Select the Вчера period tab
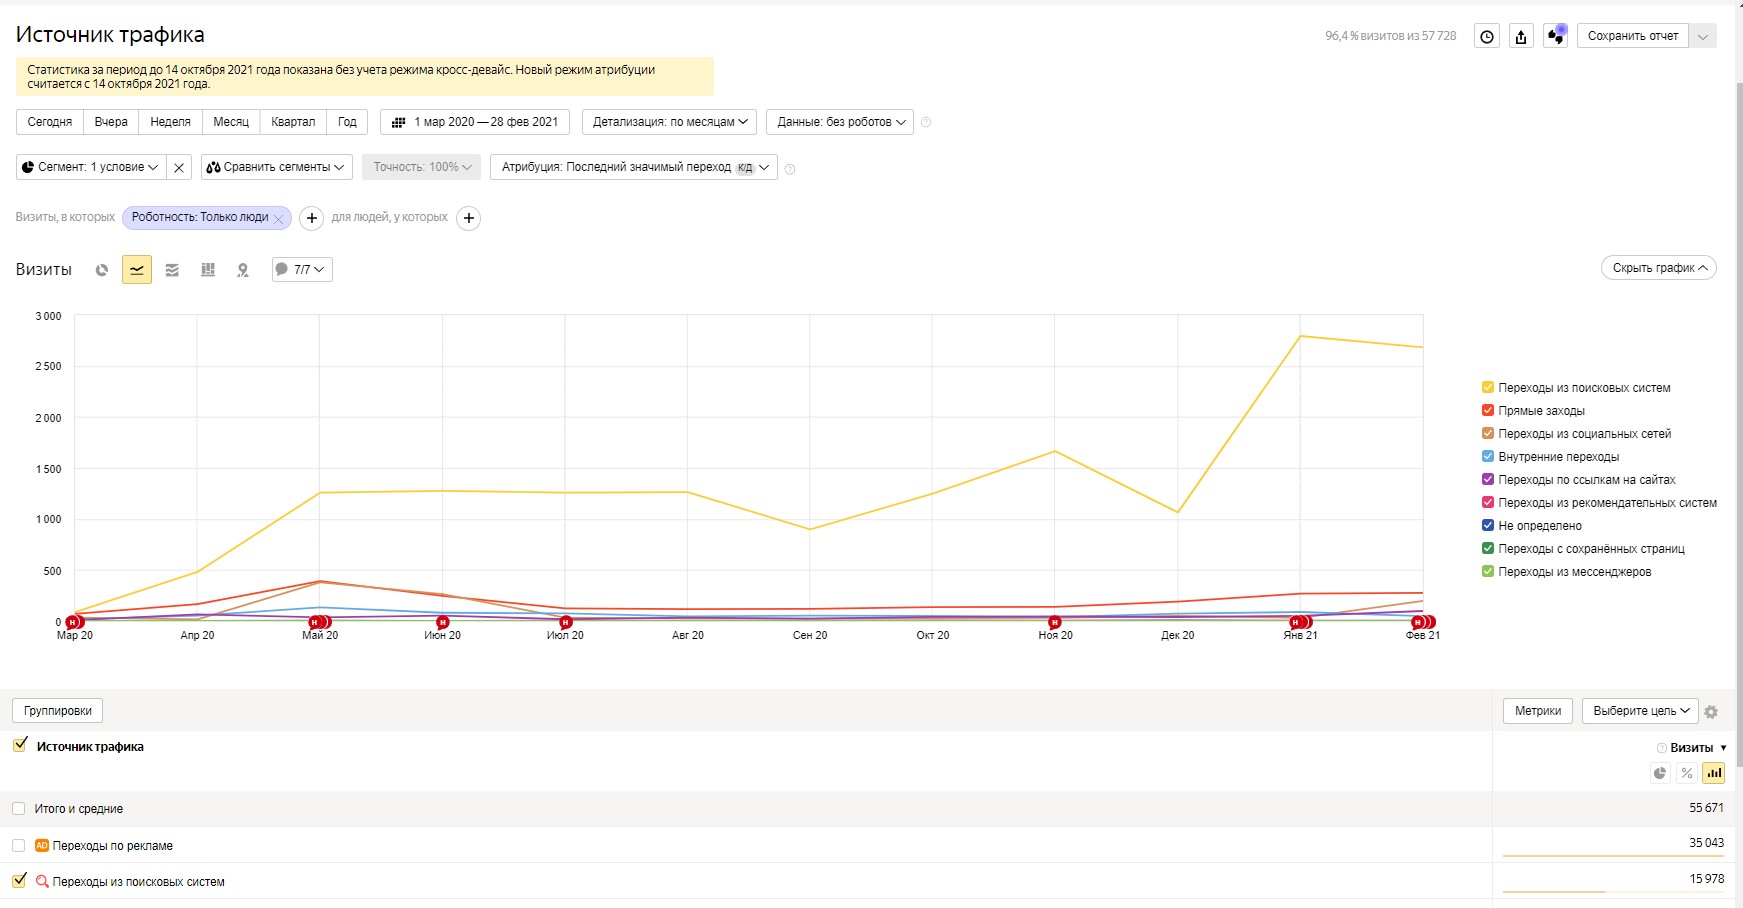Image resolution: width=1743 pixels, height=908 pixels. click(111, 122)
